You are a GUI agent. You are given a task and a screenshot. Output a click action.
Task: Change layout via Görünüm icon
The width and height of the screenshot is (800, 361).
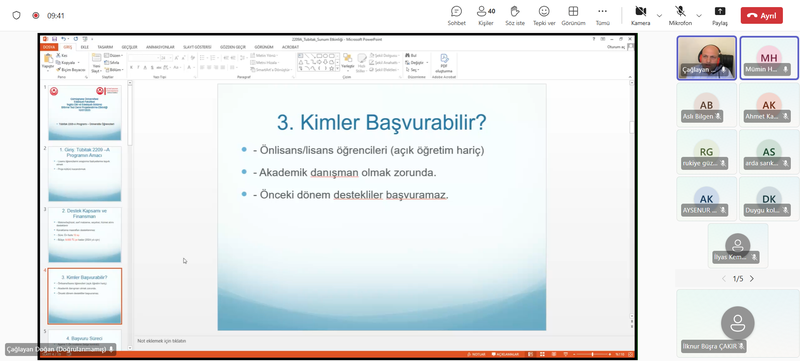point(573,16)
